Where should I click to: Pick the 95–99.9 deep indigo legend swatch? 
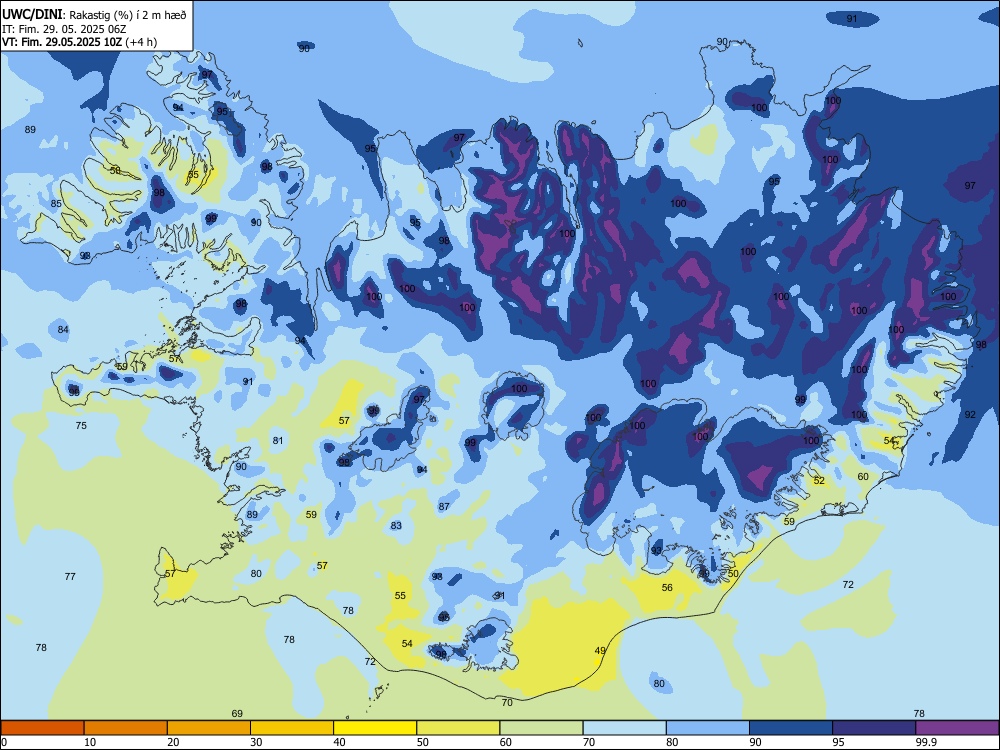874,728
